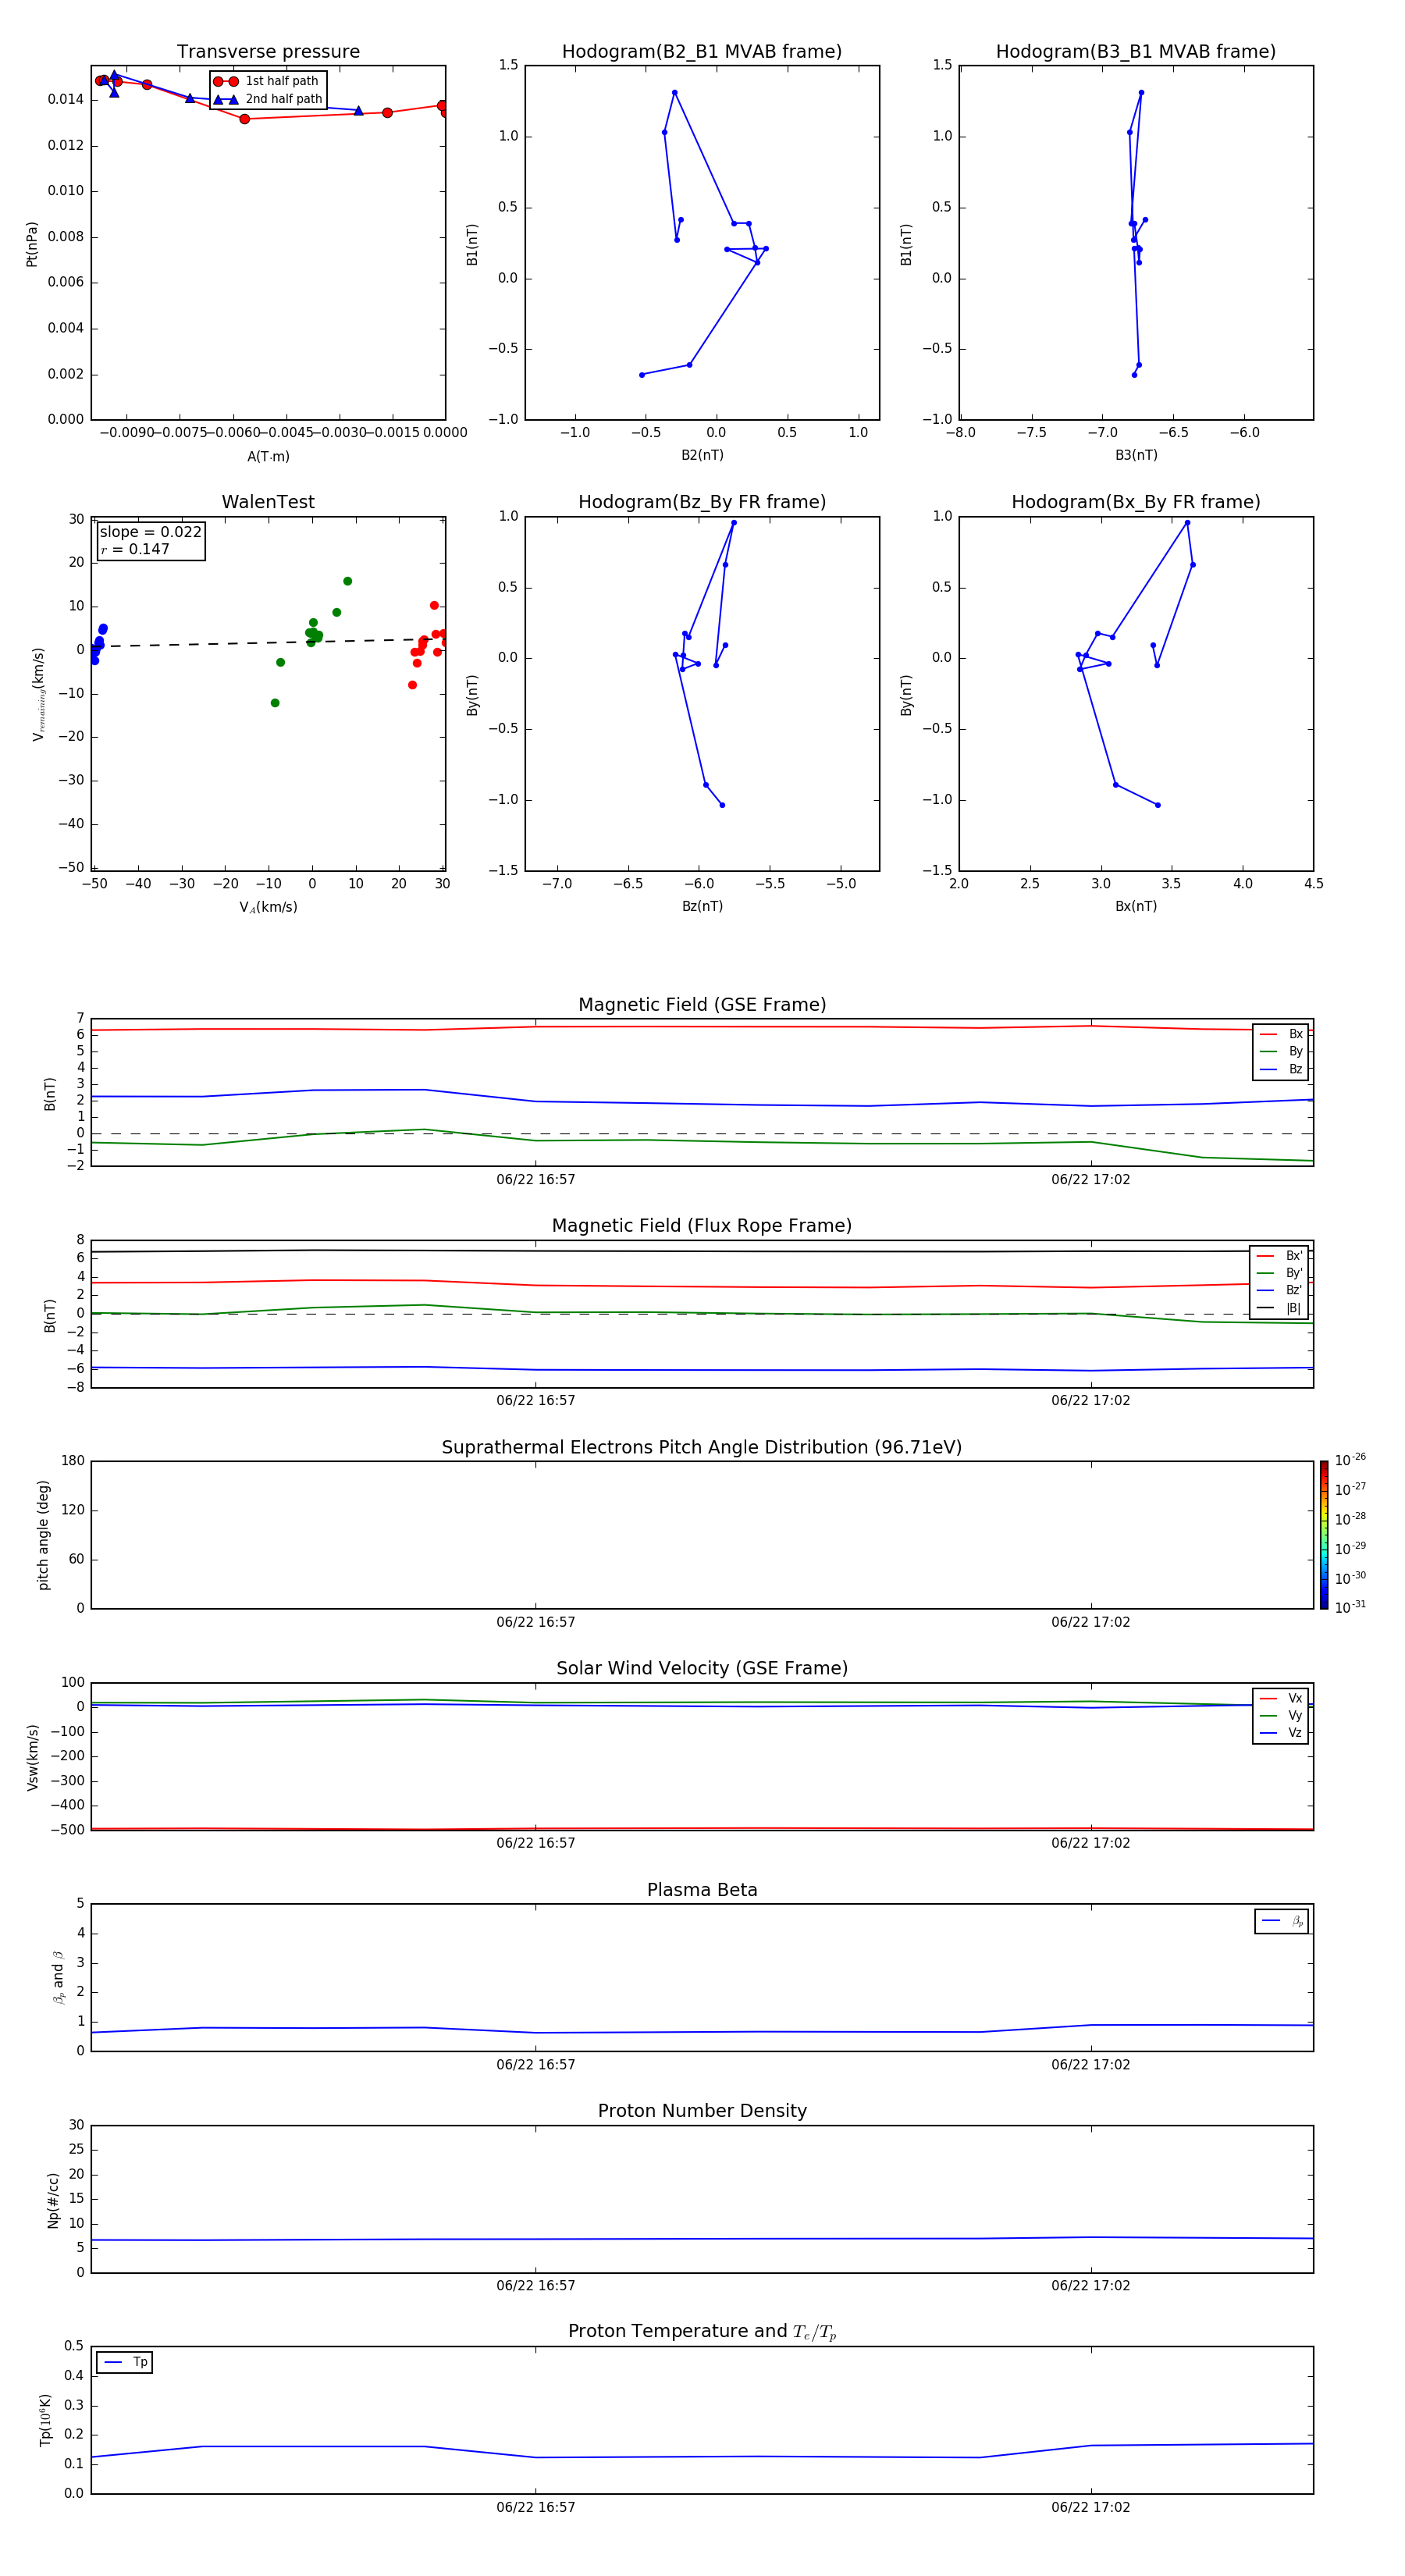Click the 'Hodogram(Bz_By FR frame)' title
1405x2576 pixels.
coord(702,502)
